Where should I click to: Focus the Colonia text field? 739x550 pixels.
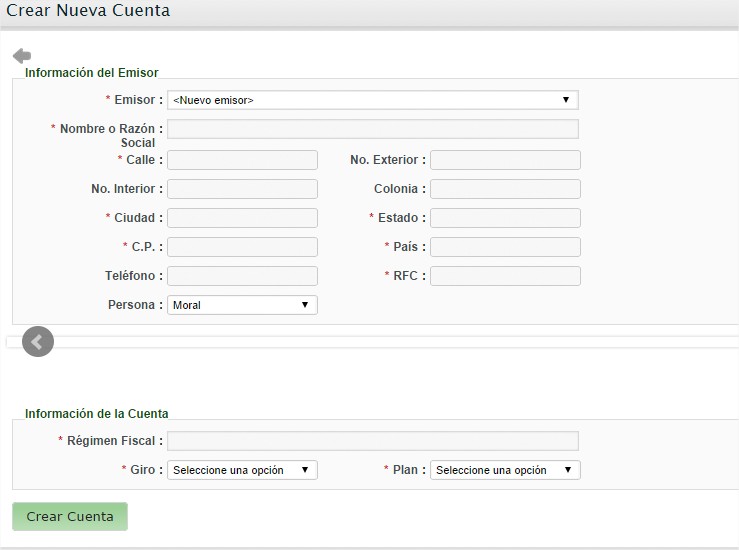tap(505, 189)
